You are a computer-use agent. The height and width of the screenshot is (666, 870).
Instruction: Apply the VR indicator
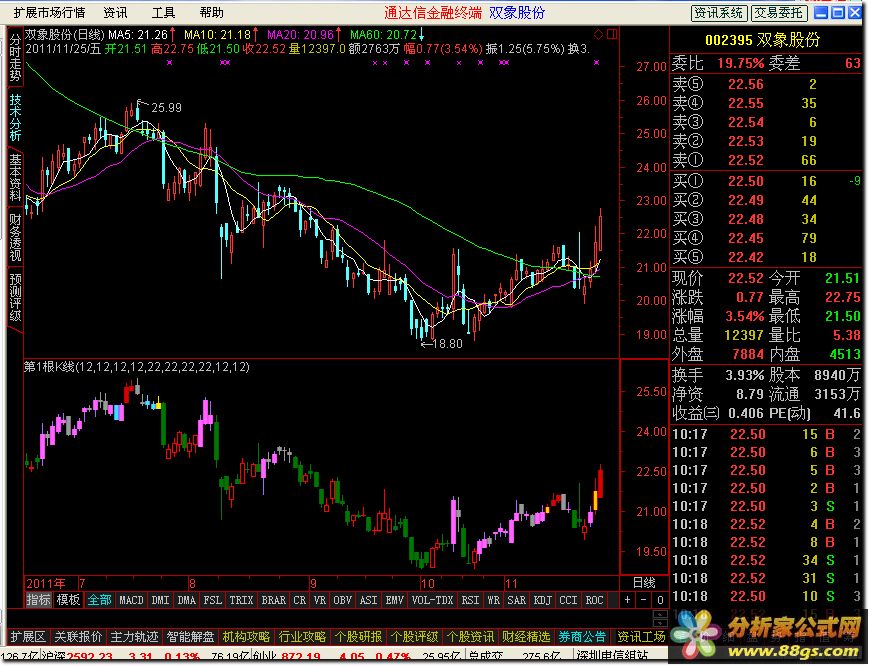tap(320, 600)
